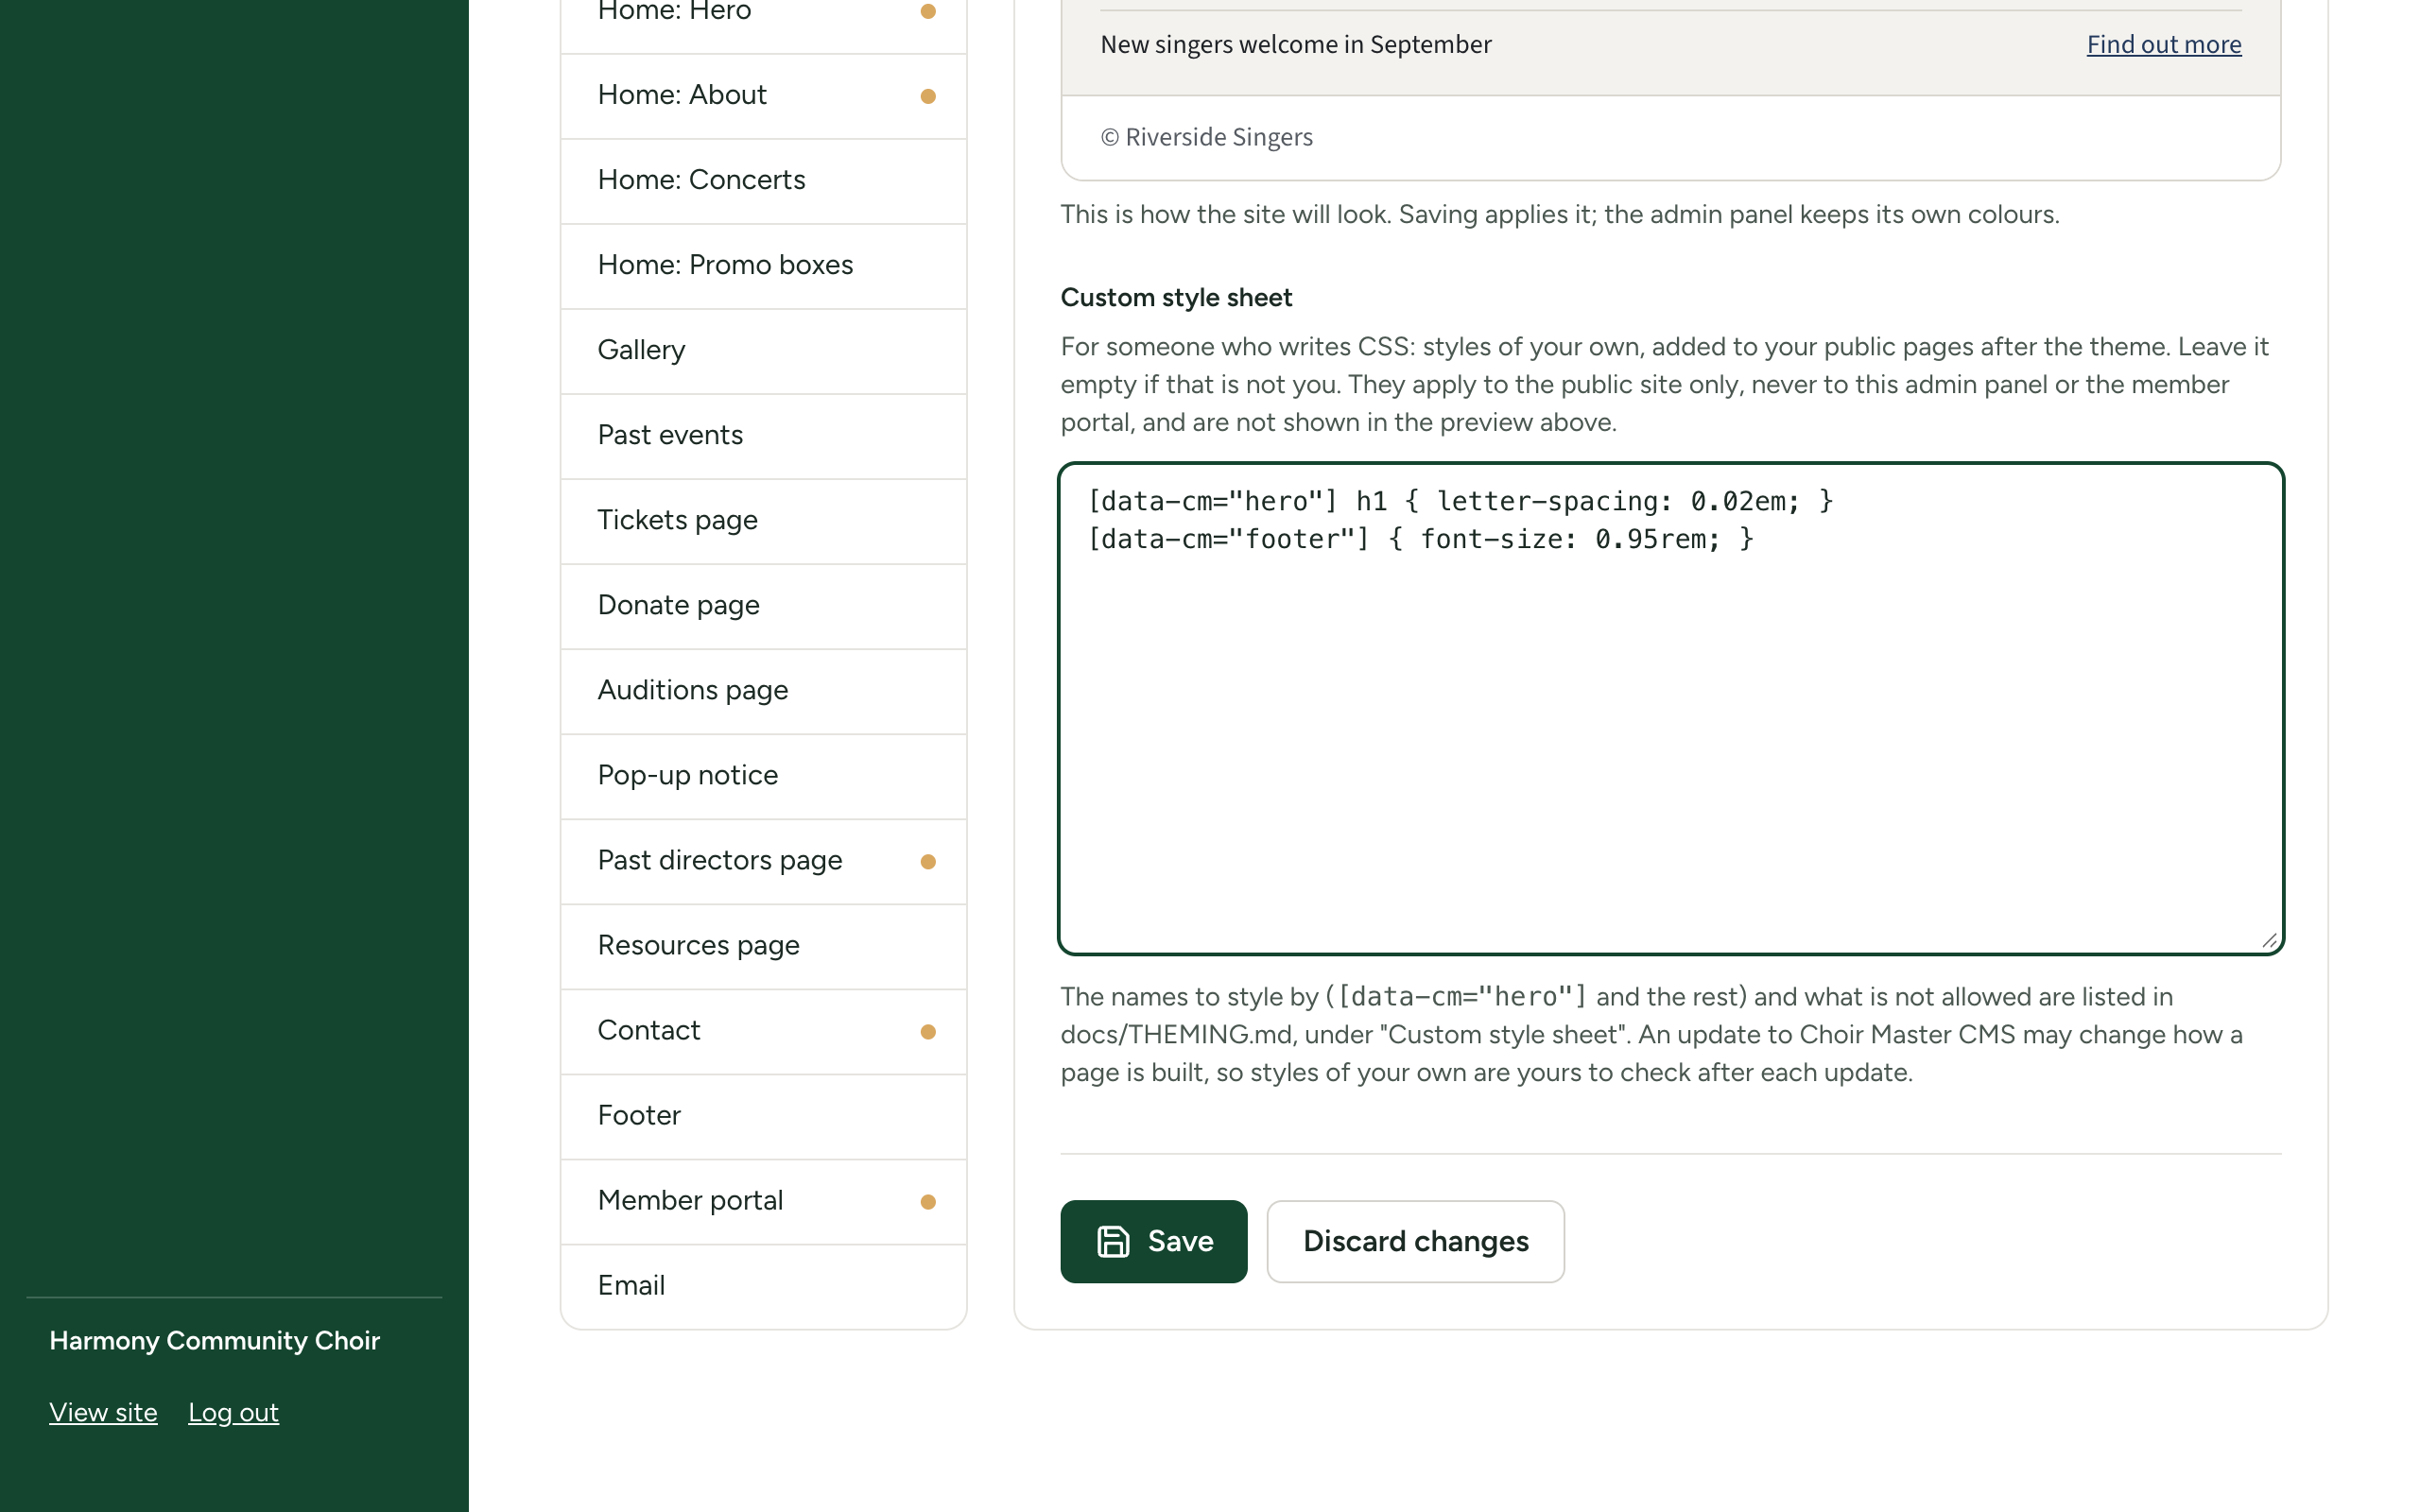The width and height of the screenshot is (2420, 1512).
Task: Click 'New singers welcome in September' text
Action: (1295, 44)
